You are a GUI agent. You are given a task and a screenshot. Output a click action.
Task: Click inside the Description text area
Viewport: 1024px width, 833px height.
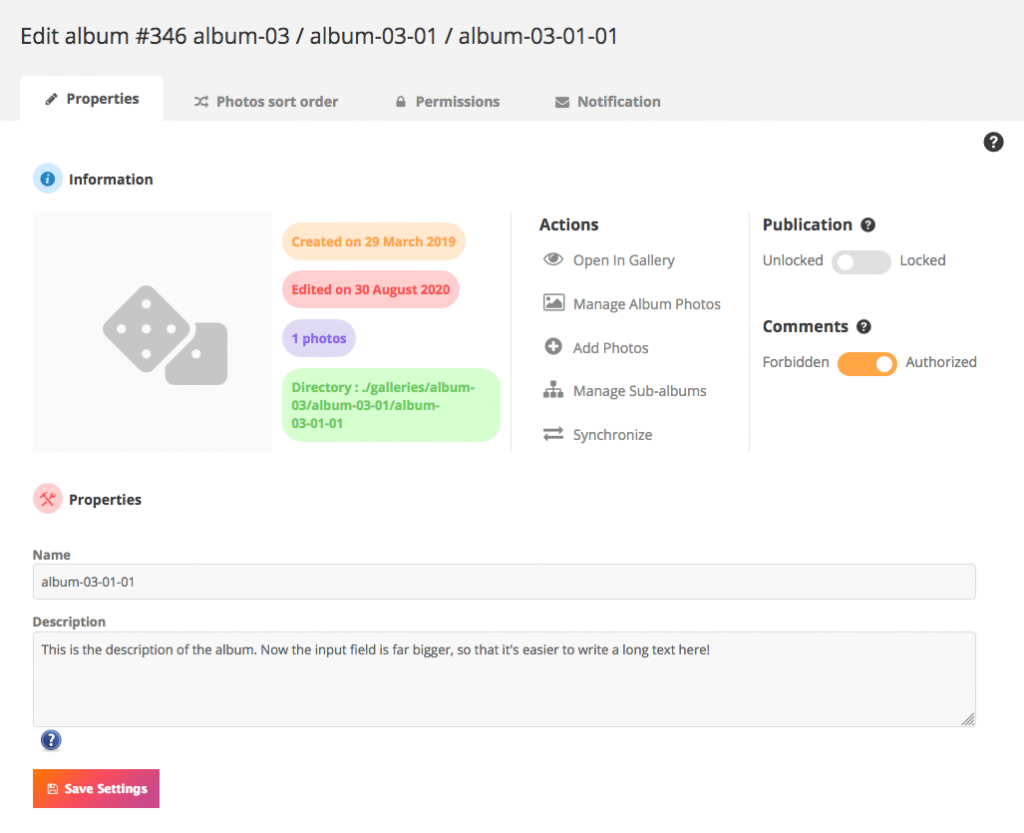click(x=504, y=679)
